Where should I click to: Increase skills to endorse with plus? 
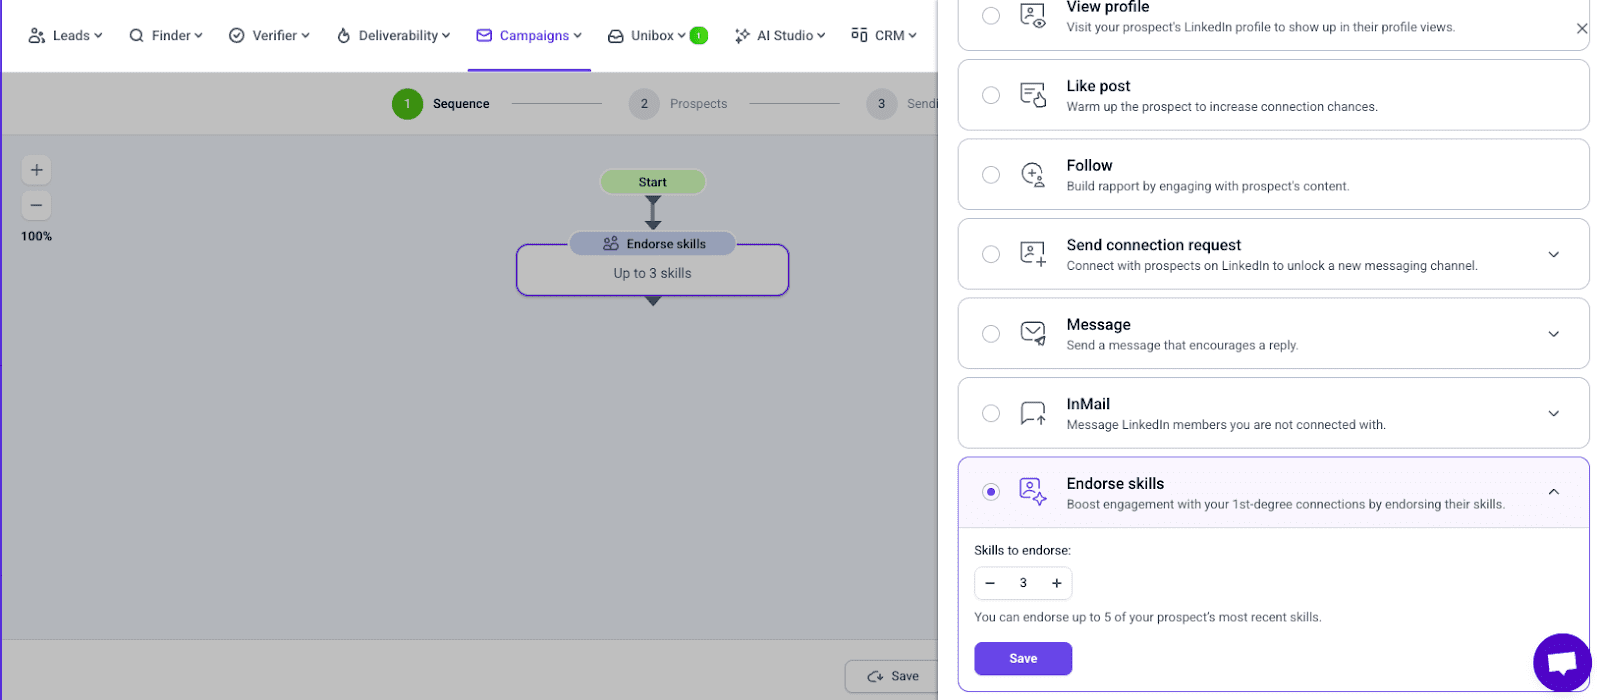coord(1056,583)
